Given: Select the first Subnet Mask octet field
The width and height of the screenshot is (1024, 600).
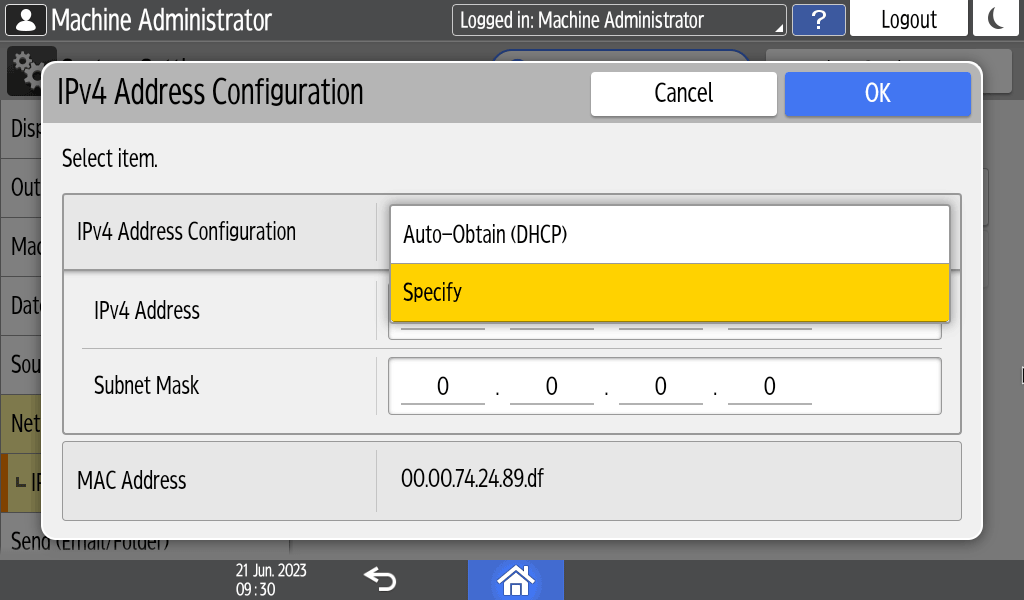Looking at the screenshot, I should click(x=443, y=386).
